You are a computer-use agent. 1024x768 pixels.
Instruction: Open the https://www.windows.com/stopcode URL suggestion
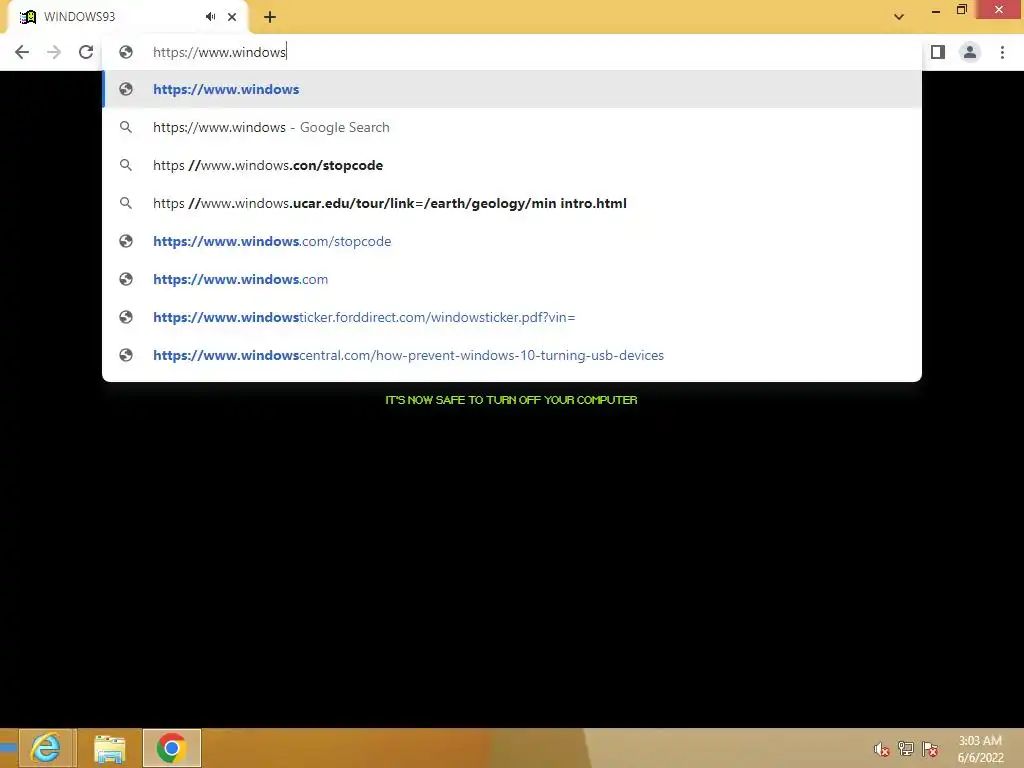coord(512,241)
